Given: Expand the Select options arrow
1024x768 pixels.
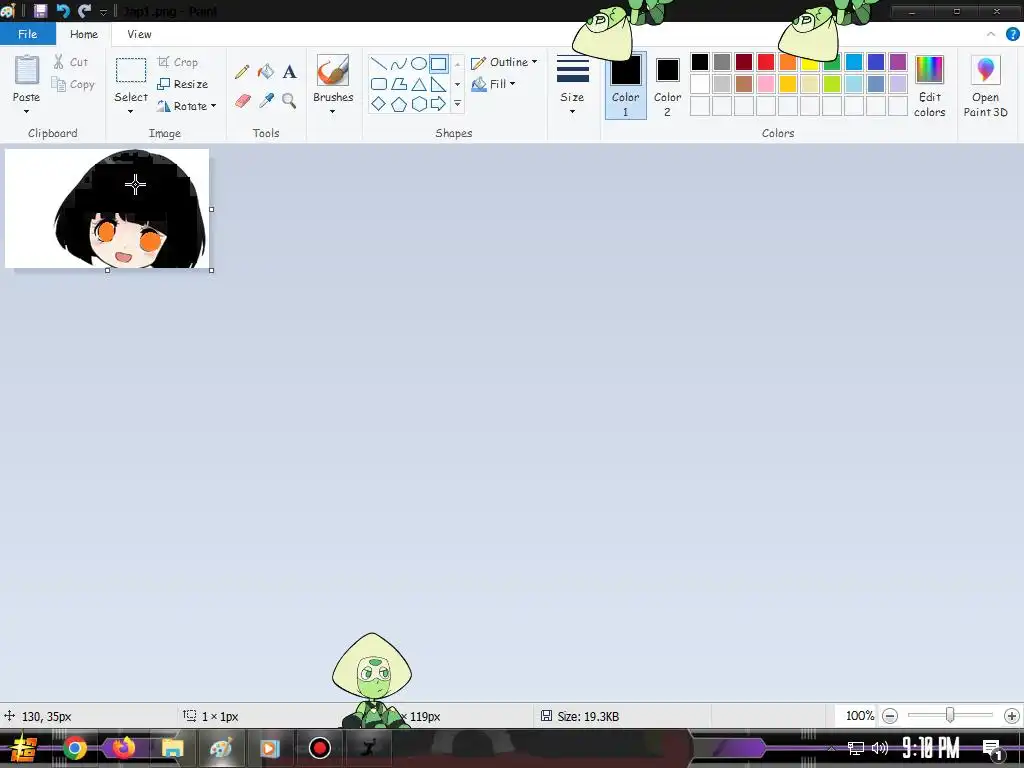Looking at the screenshot, I should coord(131,112).
